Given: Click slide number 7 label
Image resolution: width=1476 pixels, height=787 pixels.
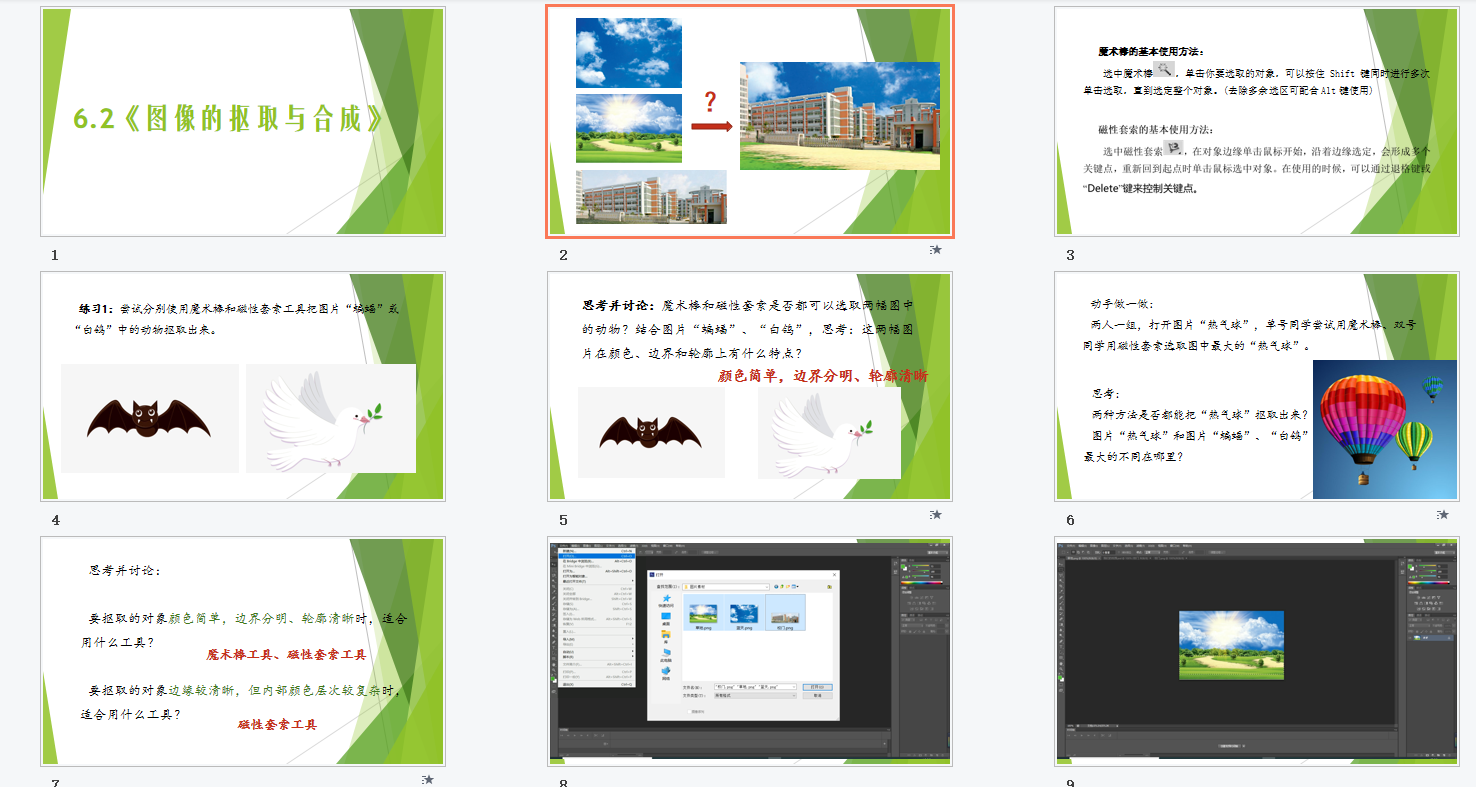Looking at the screenshot, I should pyautogui.click(x=56, y=782).
